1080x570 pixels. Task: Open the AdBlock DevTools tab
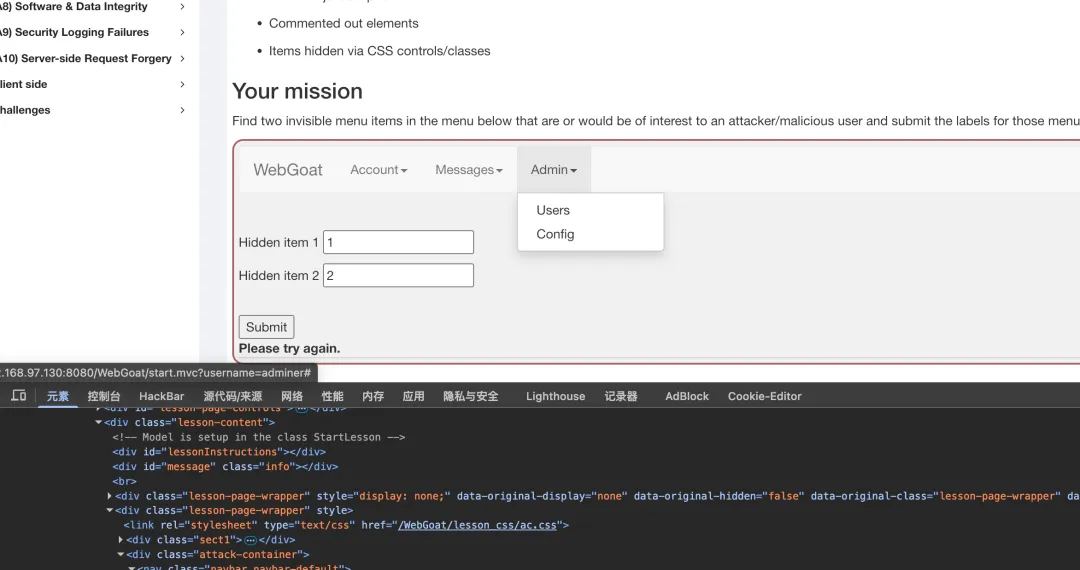click(687, 396)
